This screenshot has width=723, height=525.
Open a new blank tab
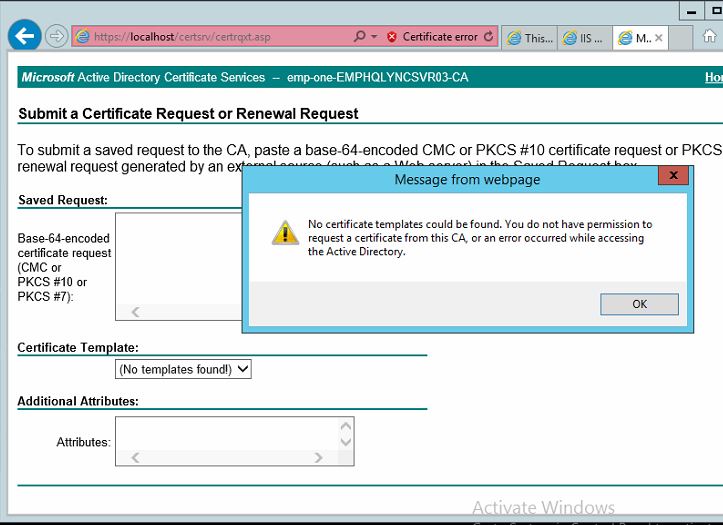(680, 38)
